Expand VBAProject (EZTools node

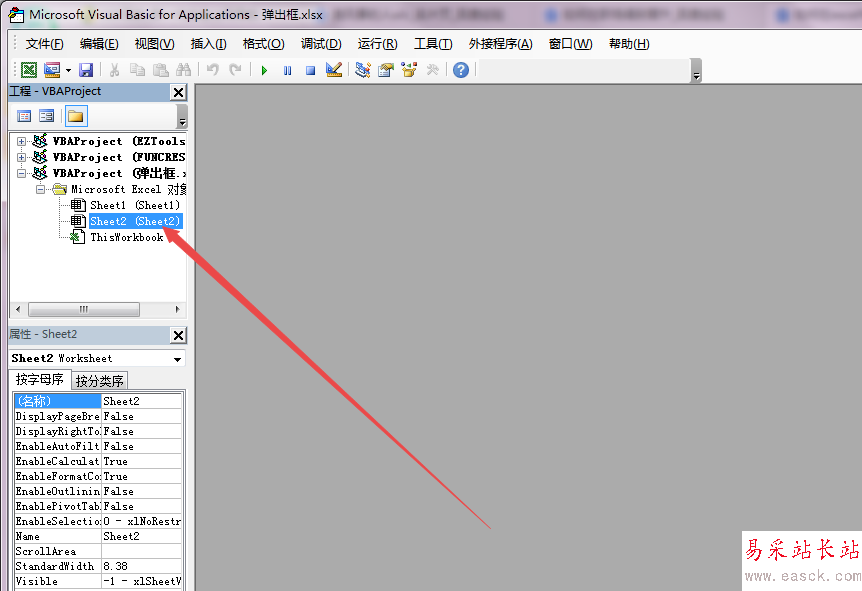tap(21, 141)
